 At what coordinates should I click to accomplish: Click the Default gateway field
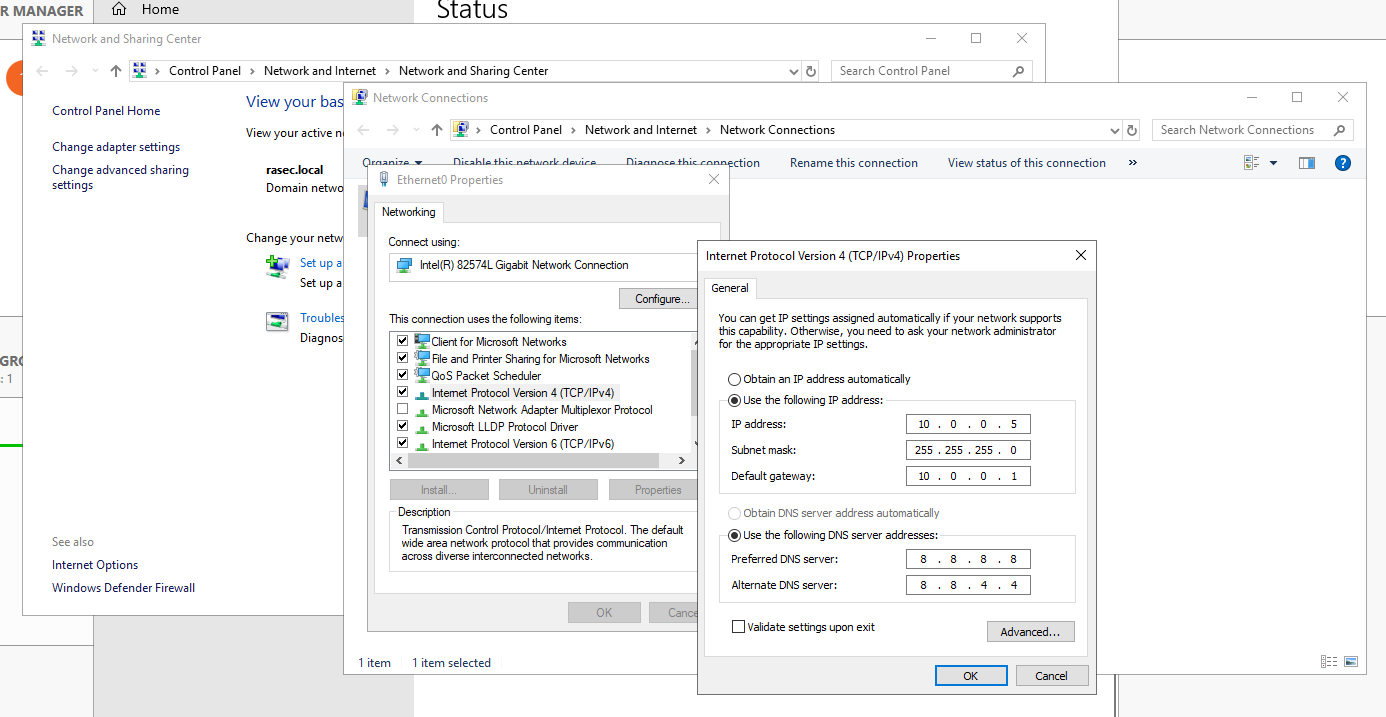[x=968, y=476]
